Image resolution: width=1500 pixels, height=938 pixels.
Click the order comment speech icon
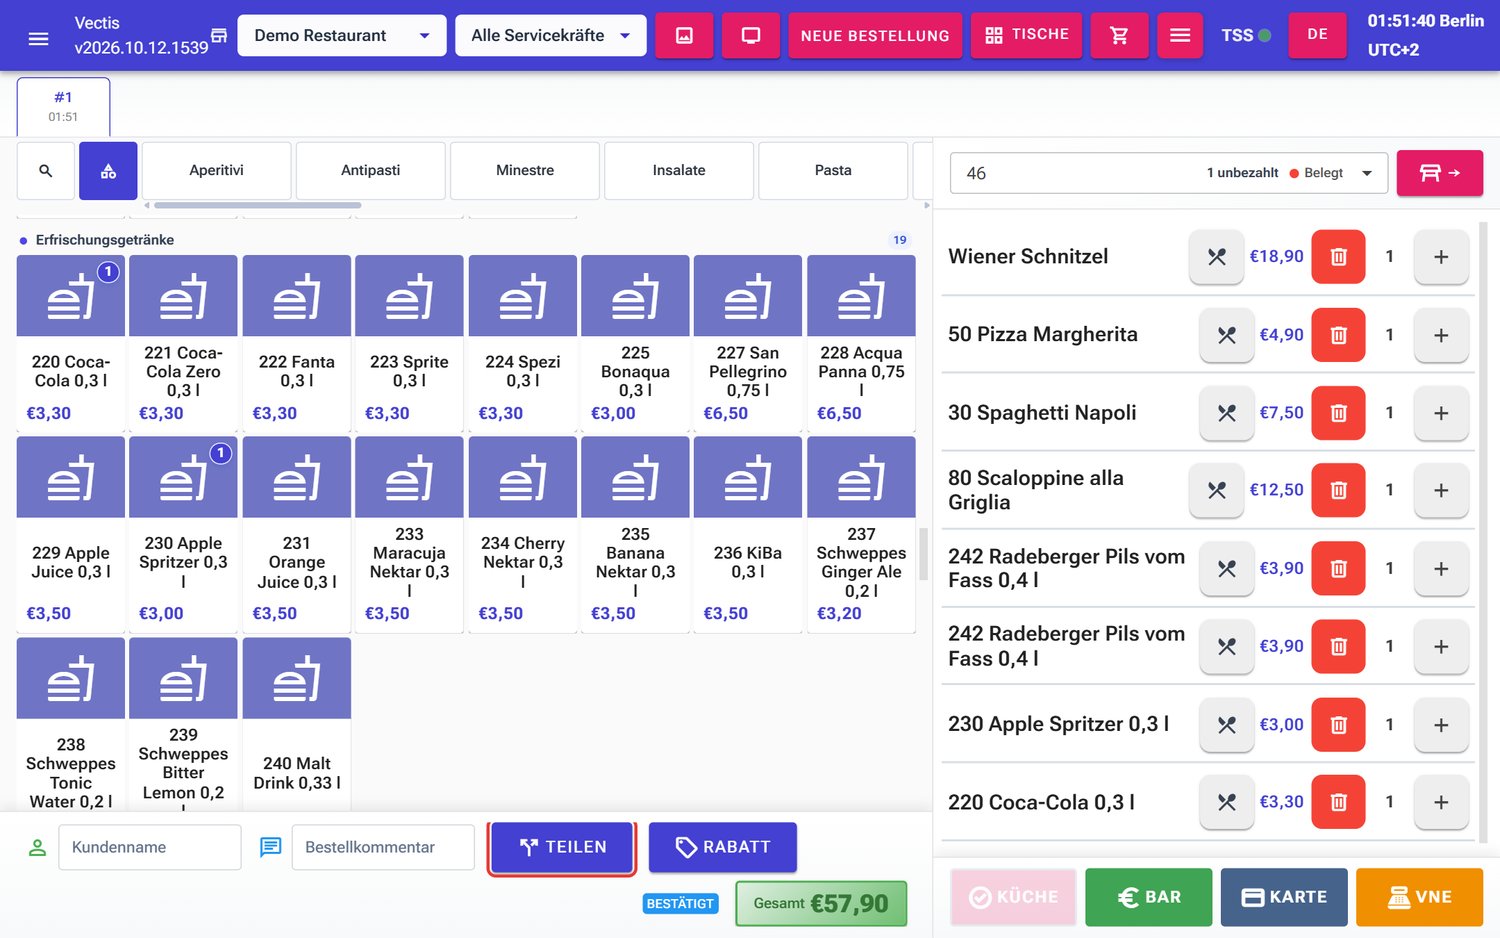click(x=270, y=847)
